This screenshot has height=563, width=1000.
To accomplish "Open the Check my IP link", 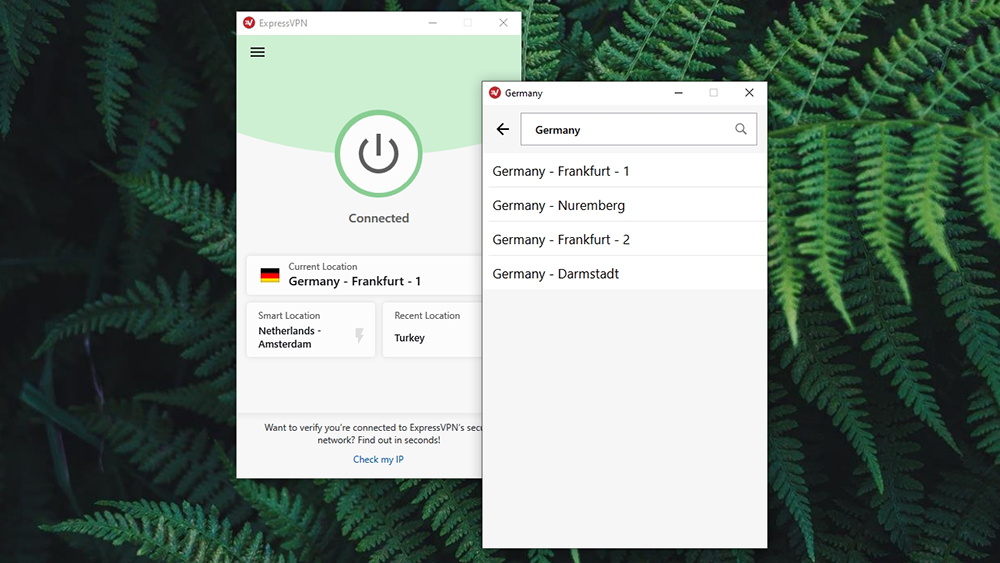I will pos(378,459).
